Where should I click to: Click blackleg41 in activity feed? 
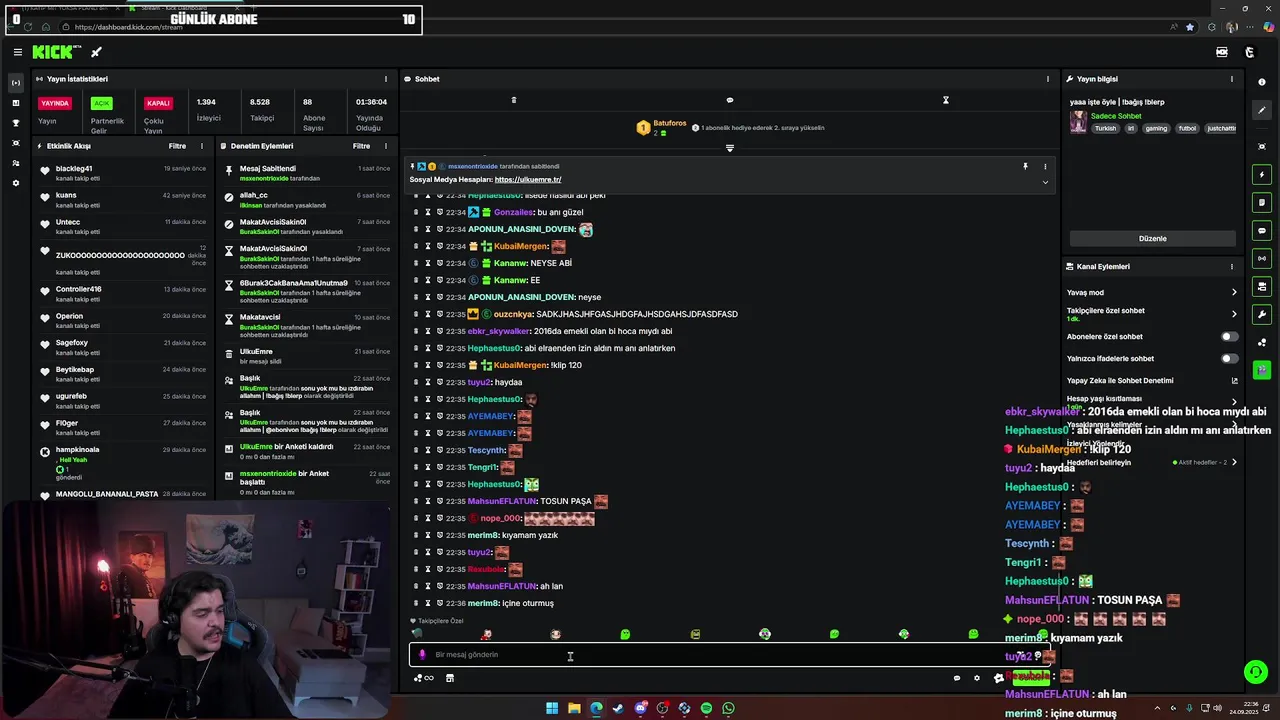tap(74, 169)
